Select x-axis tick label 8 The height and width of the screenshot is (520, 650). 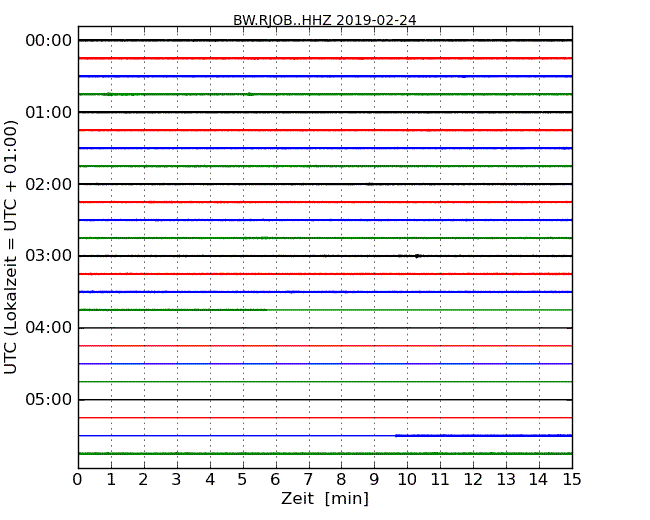coord(341,480)
